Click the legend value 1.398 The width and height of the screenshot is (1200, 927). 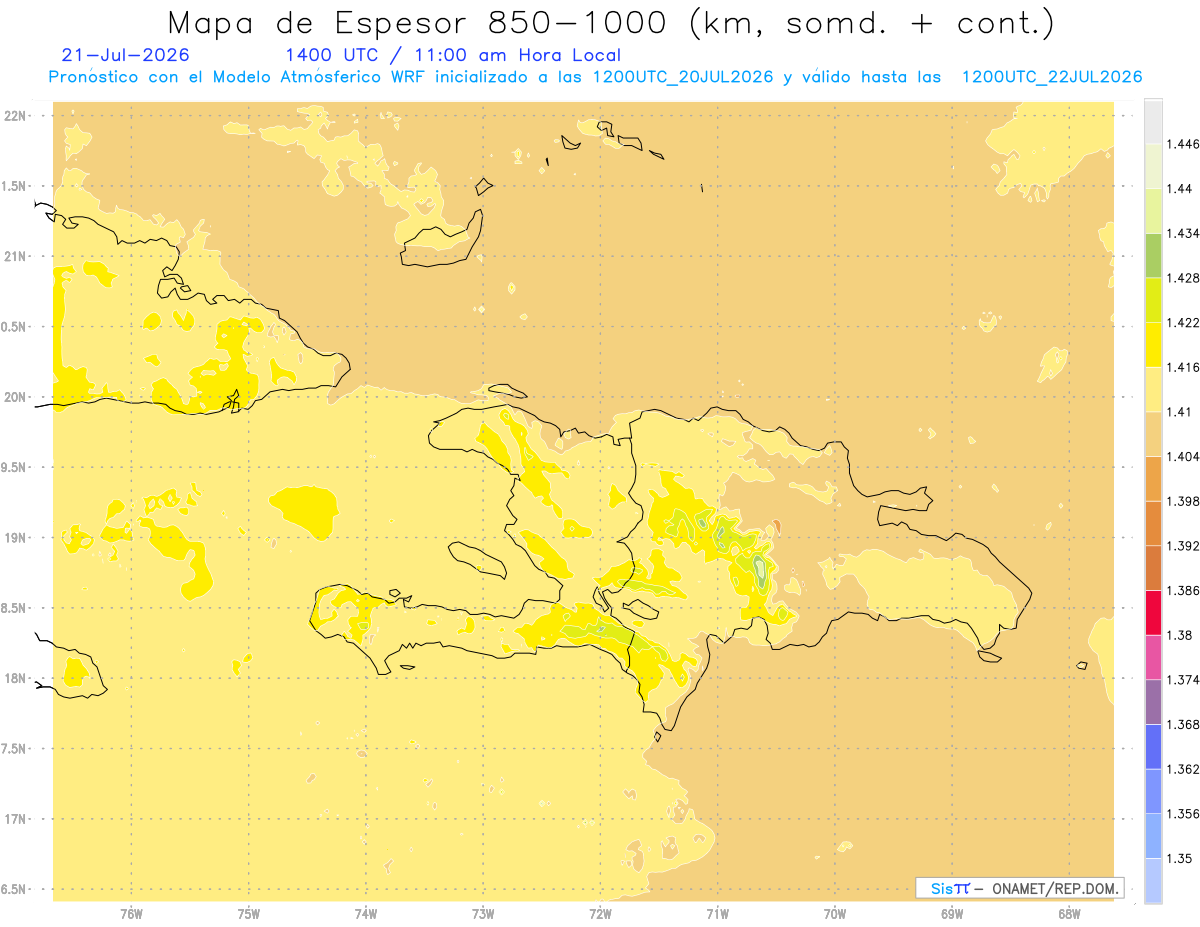[1185, 501]
